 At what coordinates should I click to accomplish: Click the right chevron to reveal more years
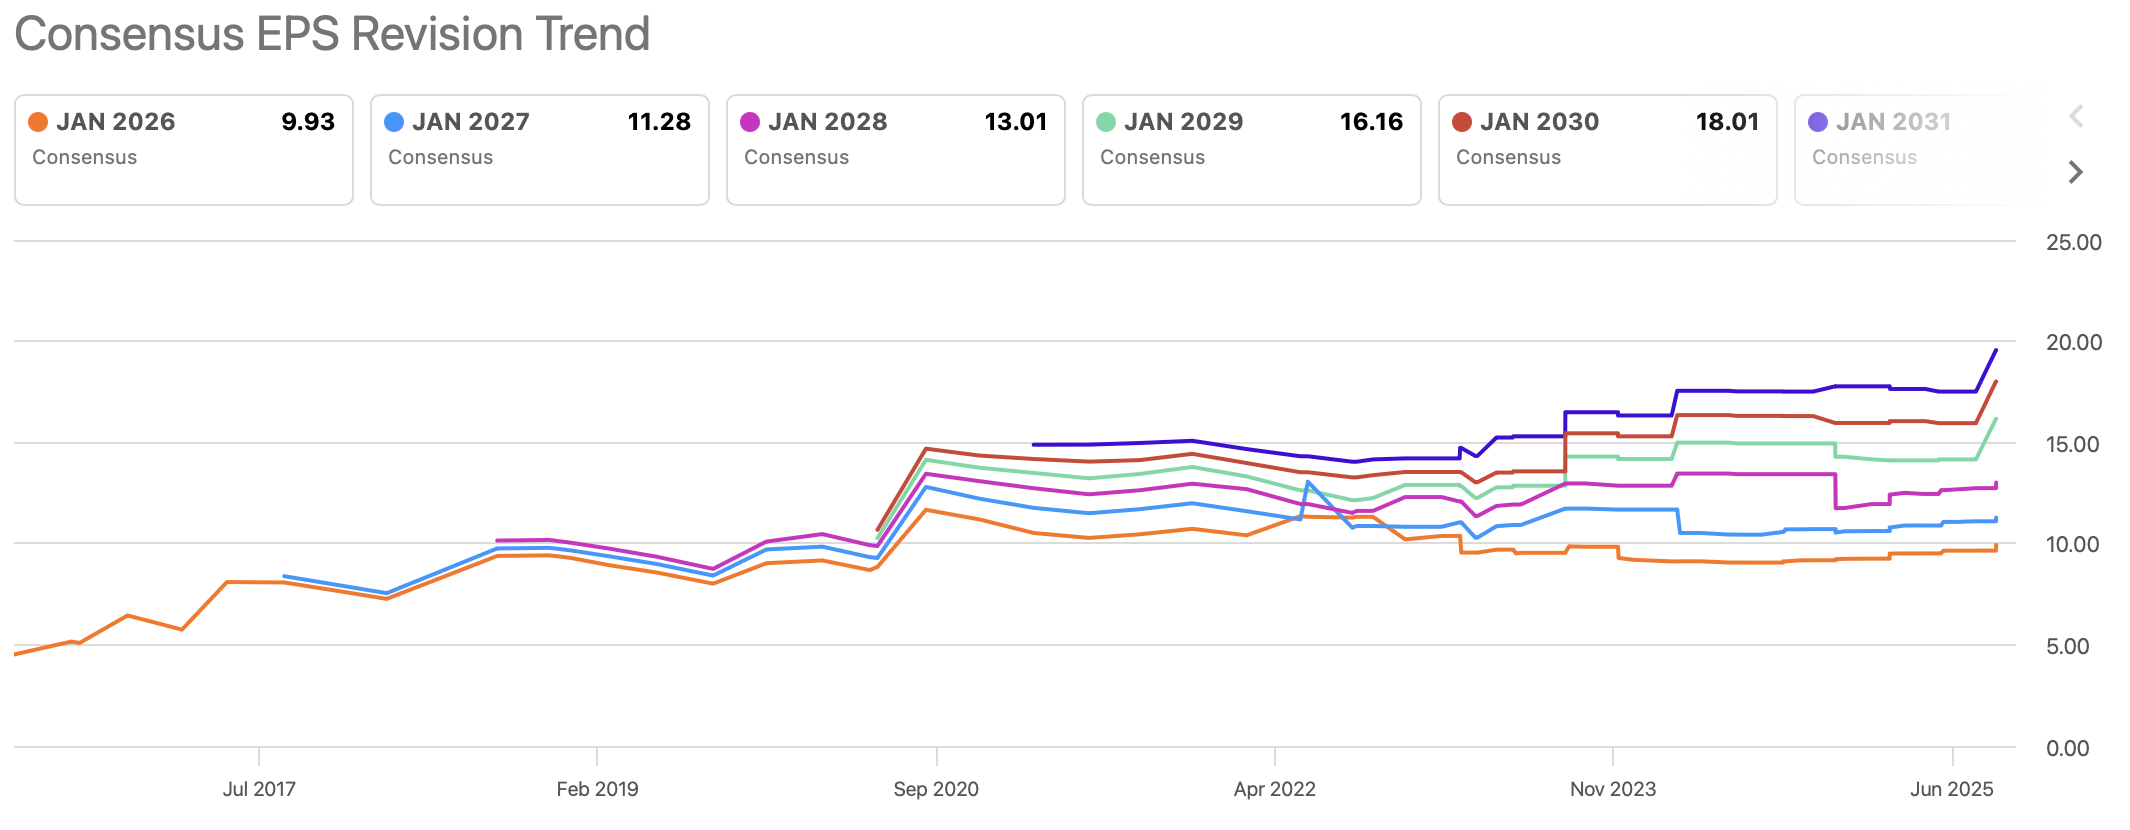coord(2074,172)
